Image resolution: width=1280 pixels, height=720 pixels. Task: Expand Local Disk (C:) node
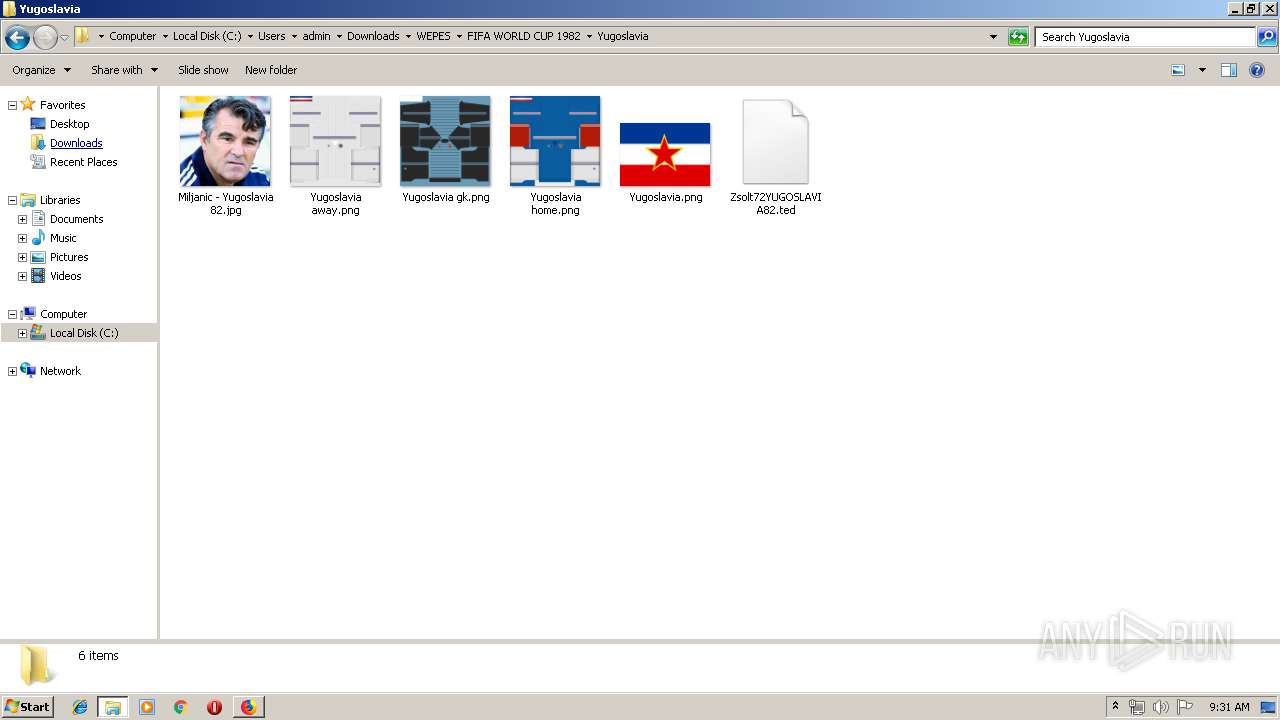pyautogui.click(x=22, y=333)
